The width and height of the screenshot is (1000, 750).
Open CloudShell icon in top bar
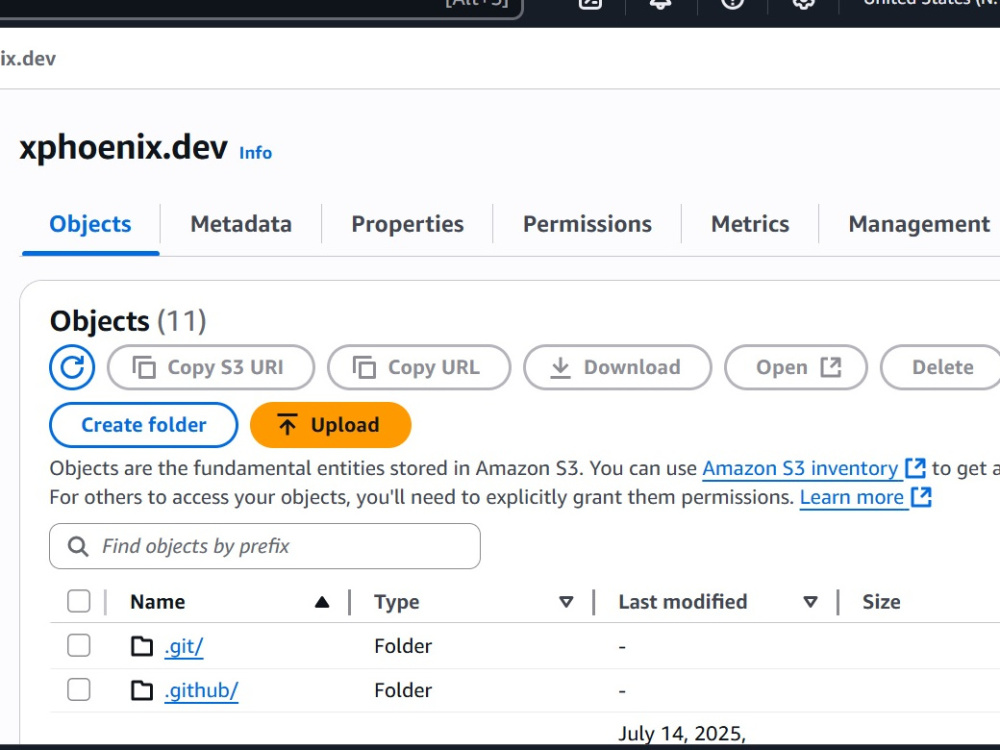click(591, 4)
